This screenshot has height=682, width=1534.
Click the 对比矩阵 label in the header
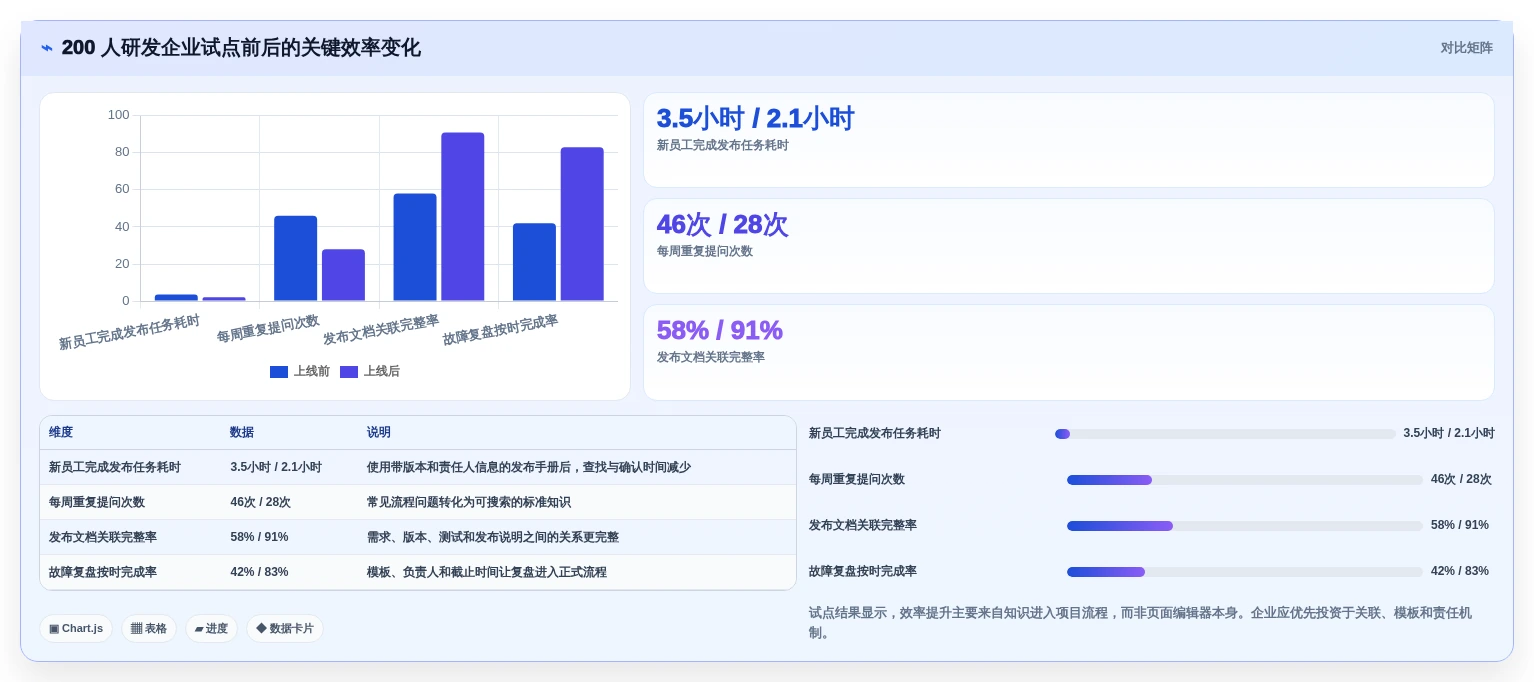(1466, 48)
